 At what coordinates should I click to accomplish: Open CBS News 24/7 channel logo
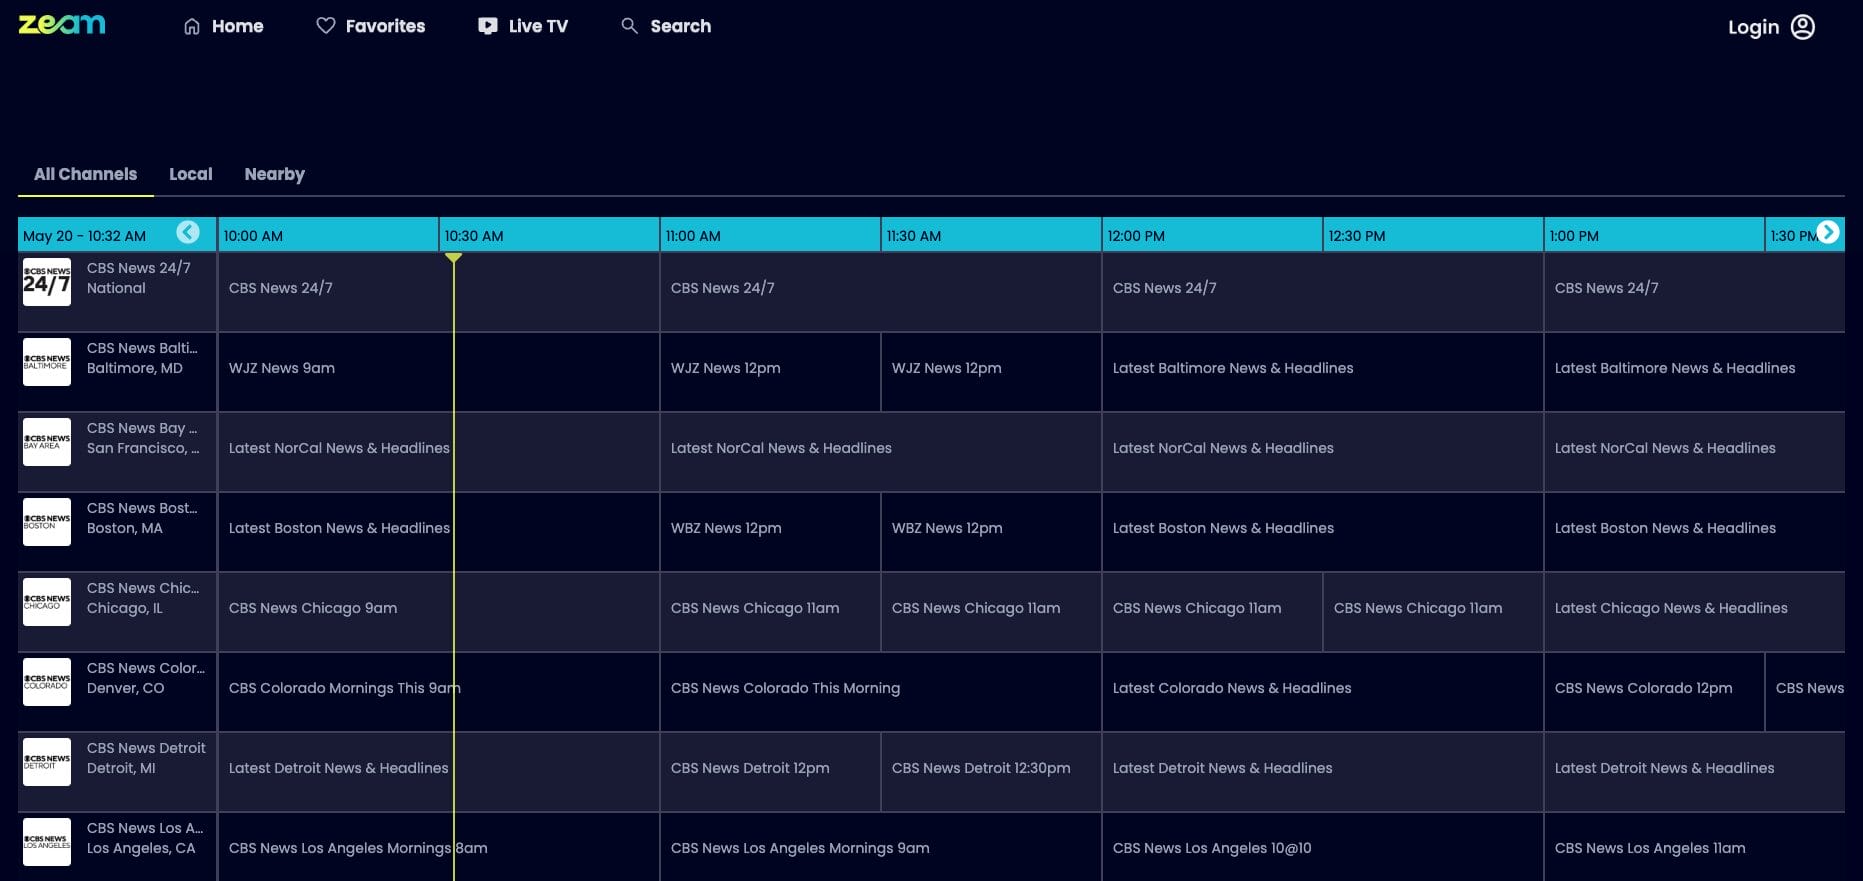[x=47, y=282]
